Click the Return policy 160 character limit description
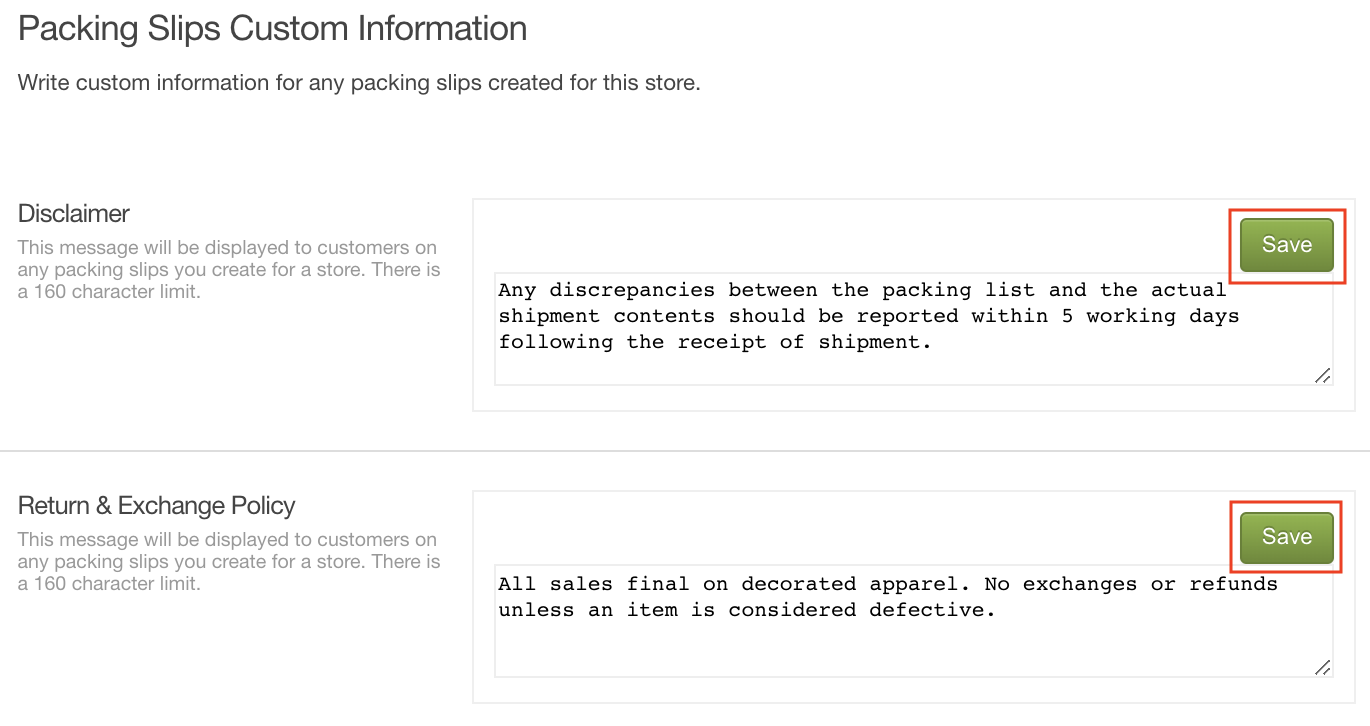Screen dimensions: 1370x726 pos(229,562)
